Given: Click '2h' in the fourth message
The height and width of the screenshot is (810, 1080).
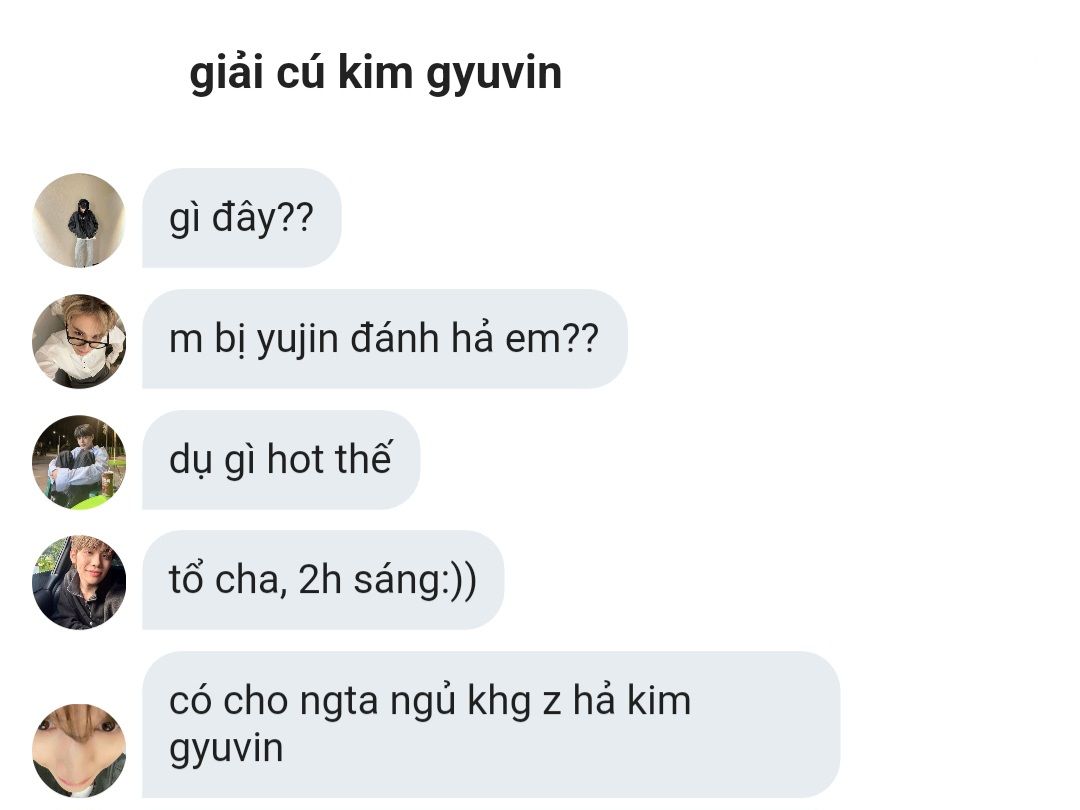Looking at the screenshot, I should pos(320,580).
